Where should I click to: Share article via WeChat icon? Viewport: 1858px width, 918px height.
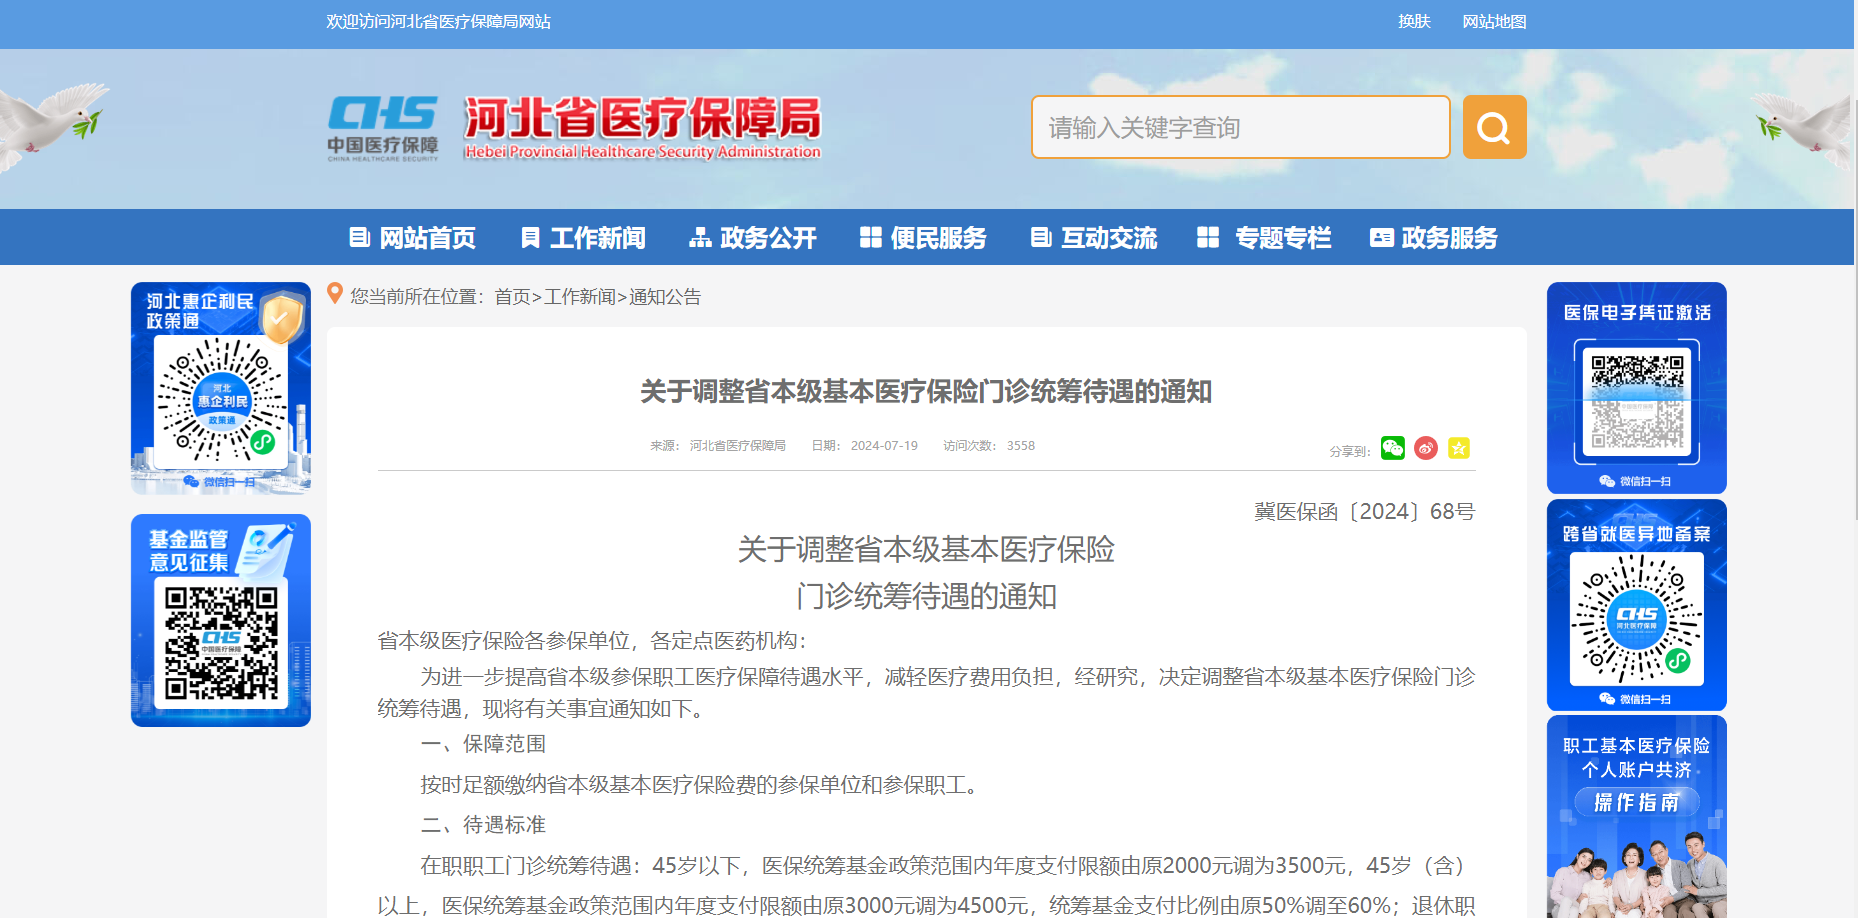pos(1392,448)
